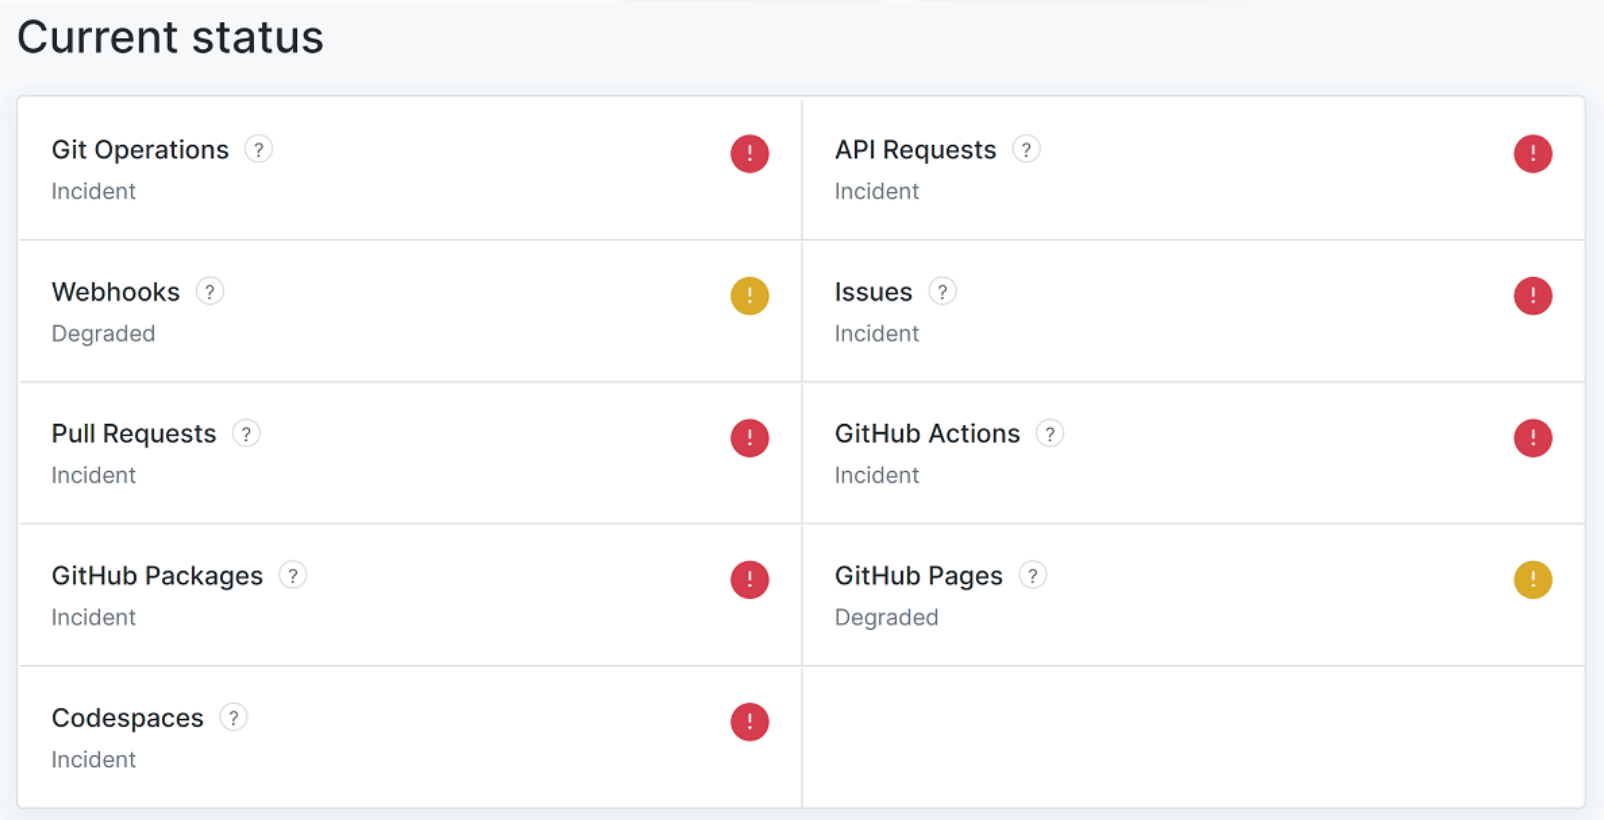The height and width of the screenshot is (820, 1604).
Task: Select the GitHub Actions component name
Action: (x=927, y=434)
